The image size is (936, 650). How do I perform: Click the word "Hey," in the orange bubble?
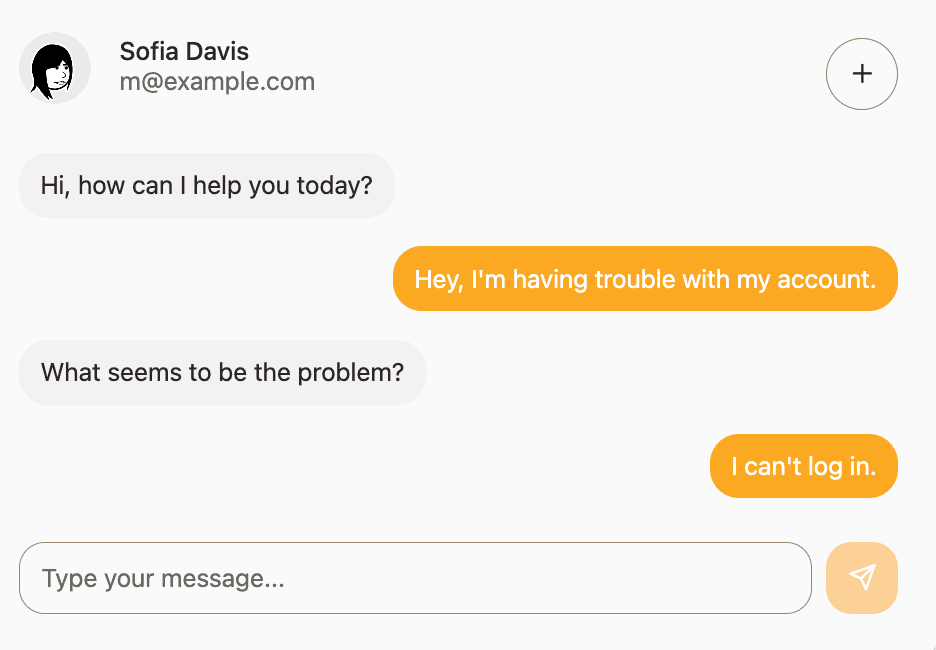(438, 279)
